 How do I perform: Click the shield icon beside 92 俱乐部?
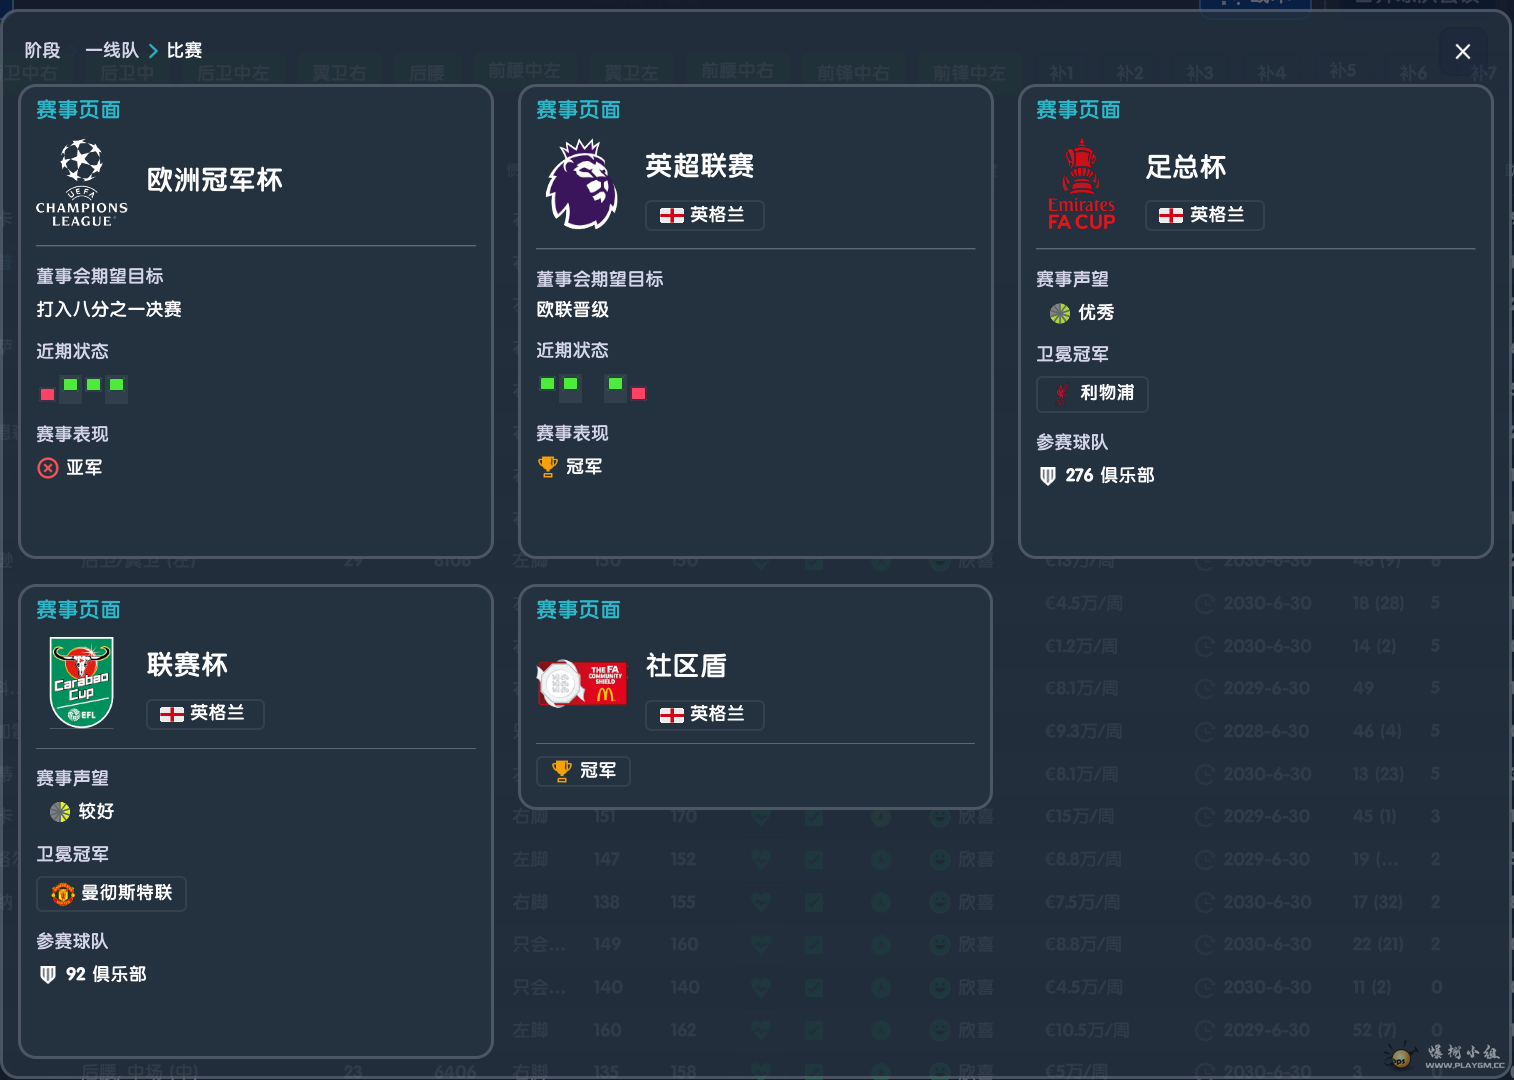tap(48, 975)
